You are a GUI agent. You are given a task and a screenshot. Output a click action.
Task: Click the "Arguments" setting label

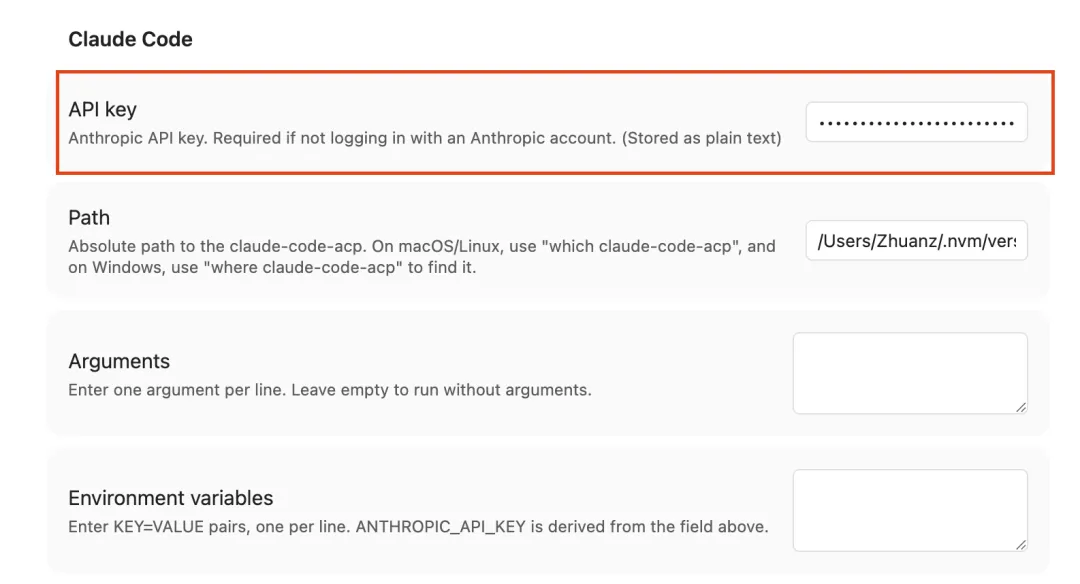(119, 361)
